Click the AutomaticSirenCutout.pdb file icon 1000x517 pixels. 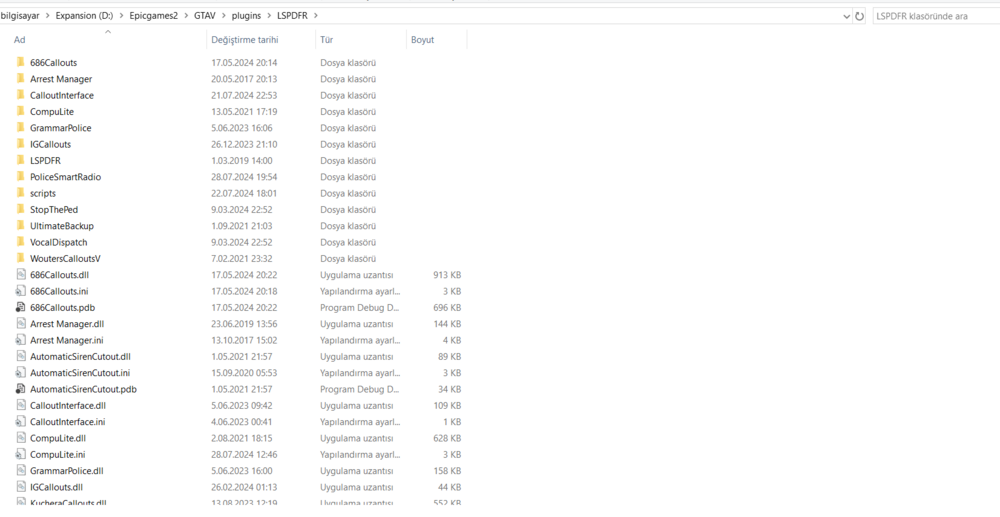[20, 389]
